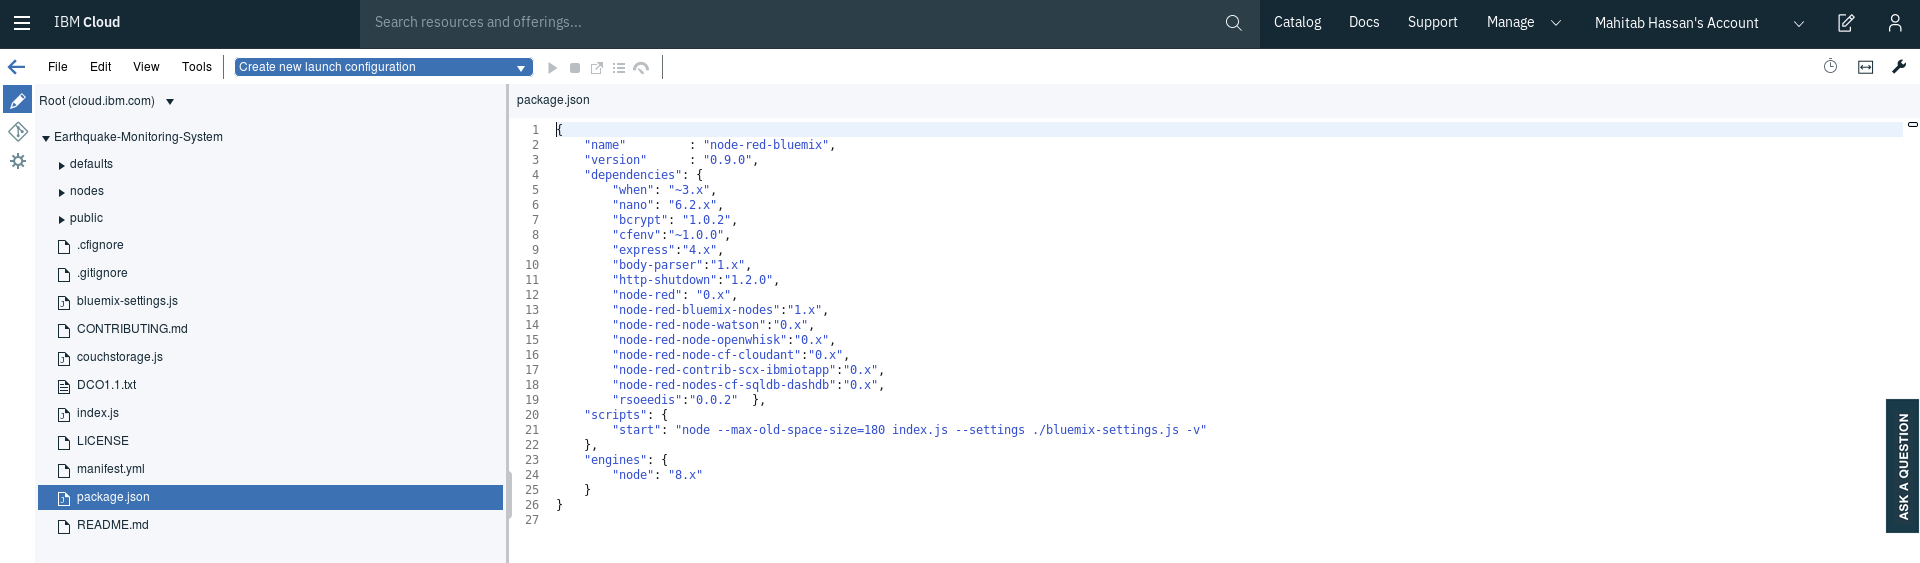The image size is (1920, 563).
Task: Expand the nodes folder
Action: coord(62,192)
